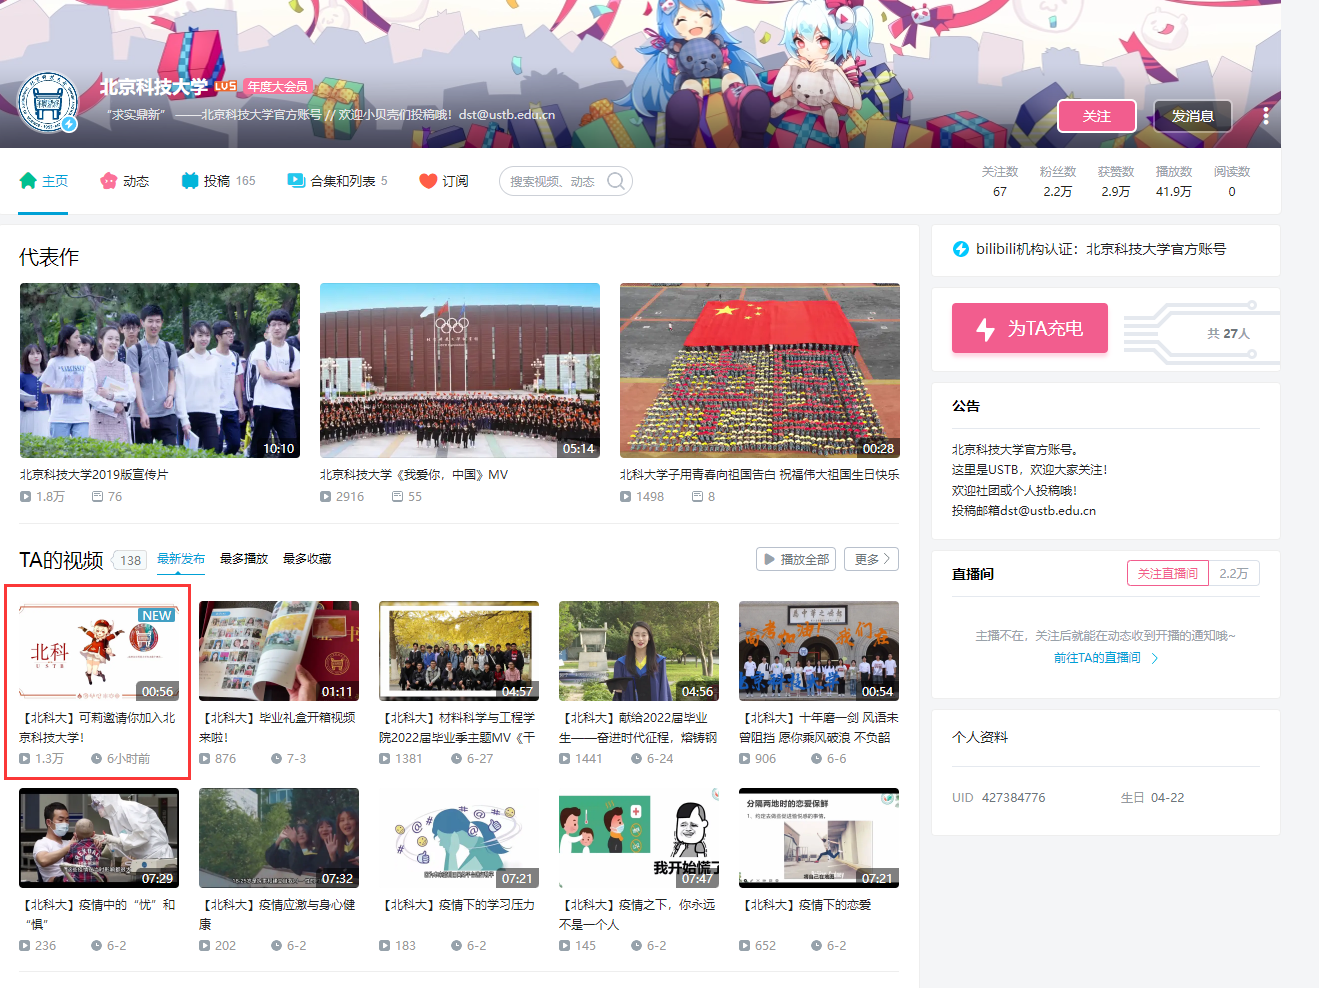Open the 主页 tab
Viewport: 1319px width, 988px height.
43,181
